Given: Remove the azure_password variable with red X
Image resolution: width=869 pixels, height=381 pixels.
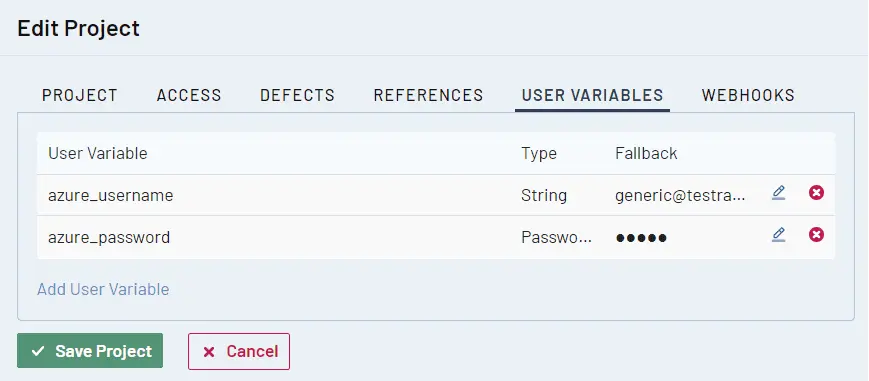Looking at the screenshot, I should 816,235.
